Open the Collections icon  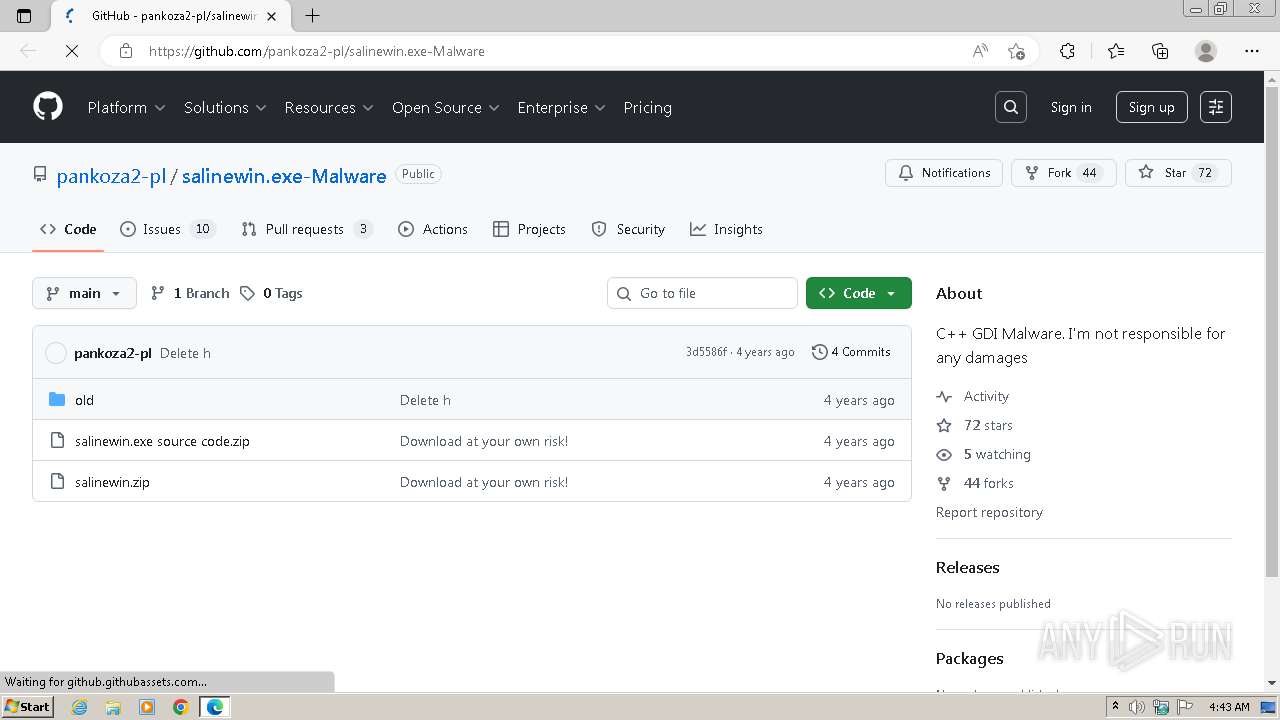click(x=1160, y=51)
